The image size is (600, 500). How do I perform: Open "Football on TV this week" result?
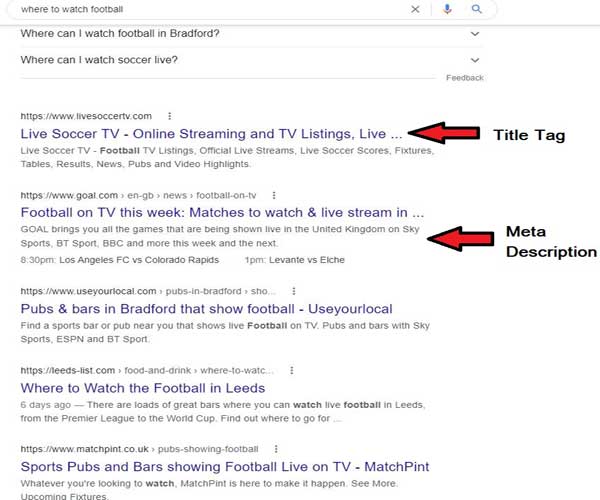click(x=222, y=213)
